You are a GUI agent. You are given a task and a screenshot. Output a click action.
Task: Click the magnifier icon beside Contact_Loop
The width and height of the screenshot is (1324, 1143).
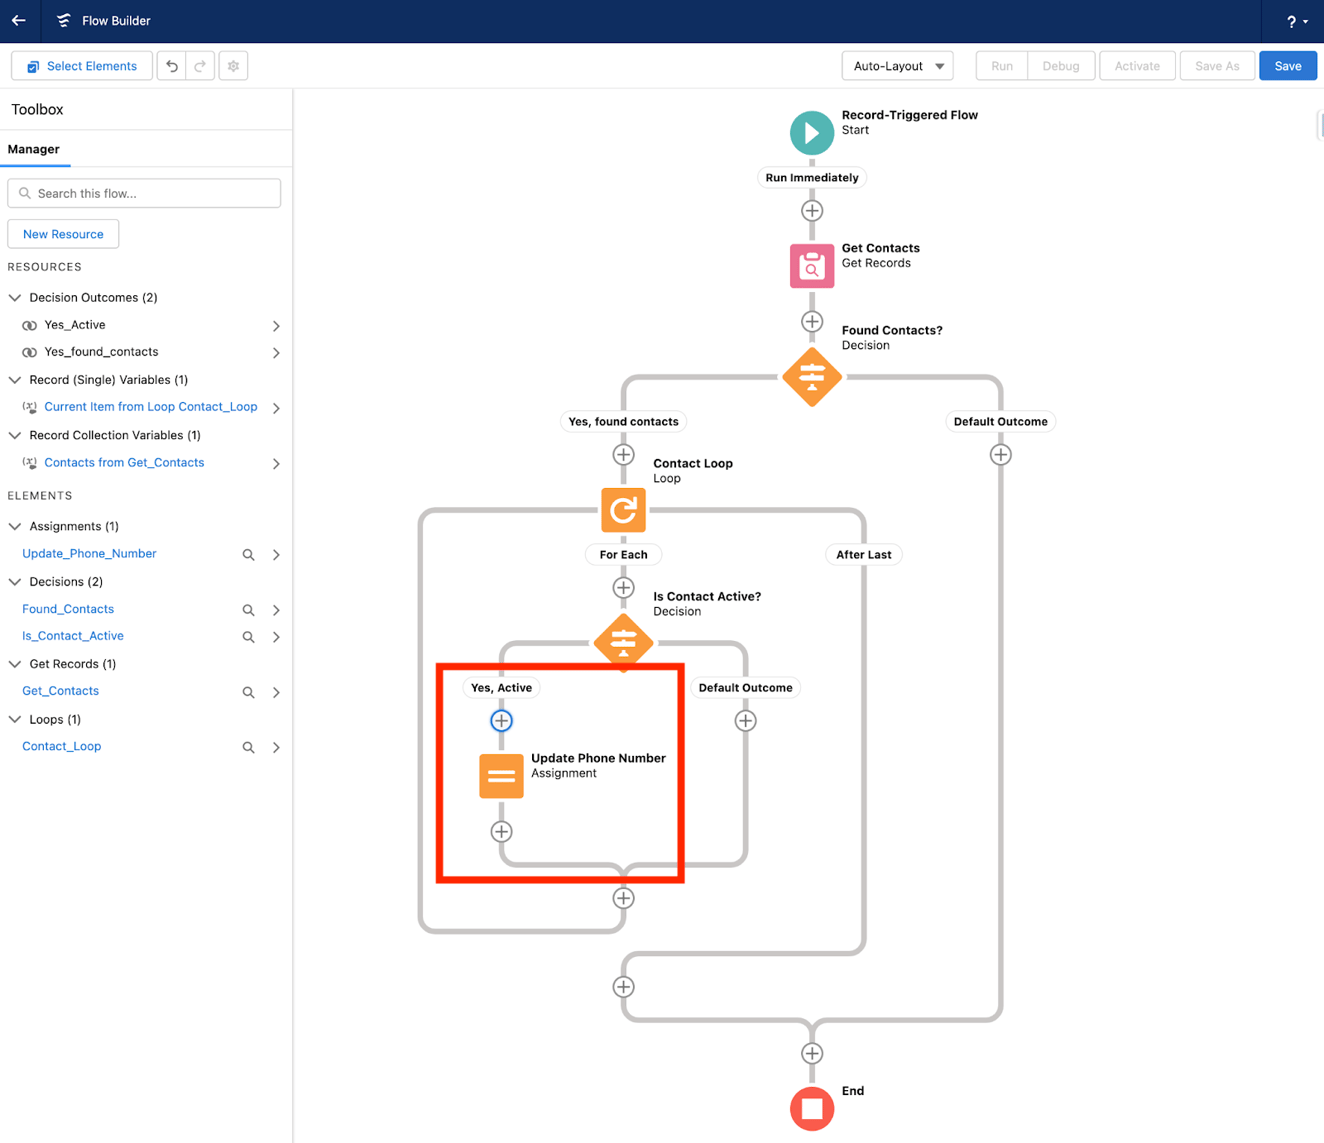coord(248,747)
